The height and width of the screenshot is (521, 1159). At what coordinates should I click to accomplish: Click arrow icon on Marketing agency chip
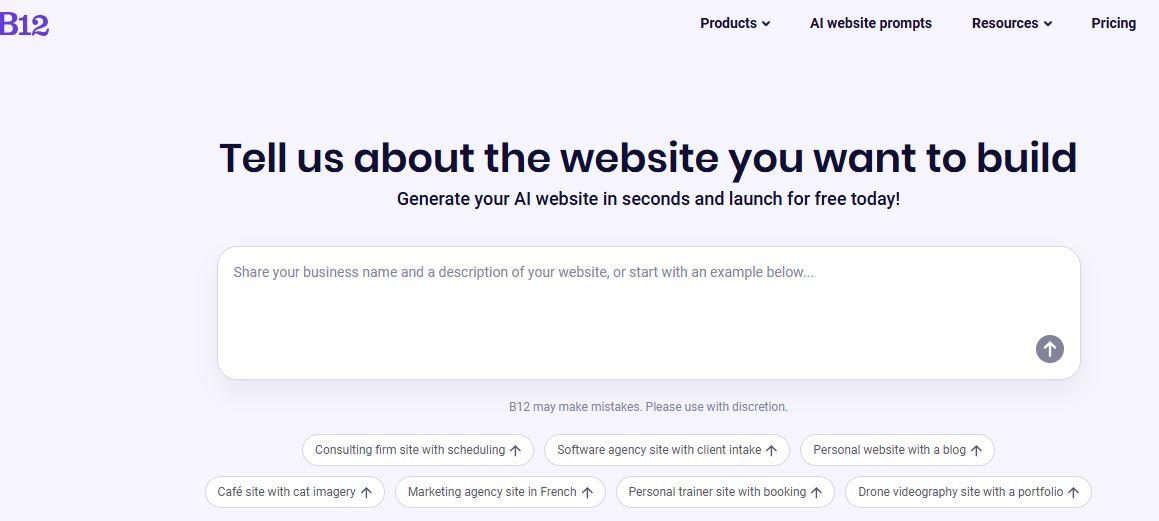click(x=587, y=493)
